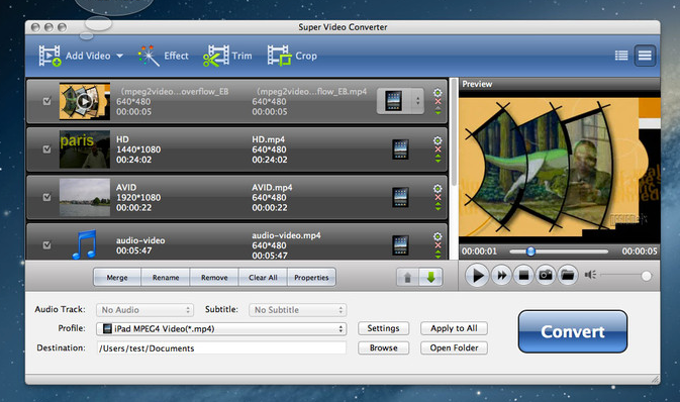
Task: Open settings gear for audio-video row
Action: [x=438, y=236]
